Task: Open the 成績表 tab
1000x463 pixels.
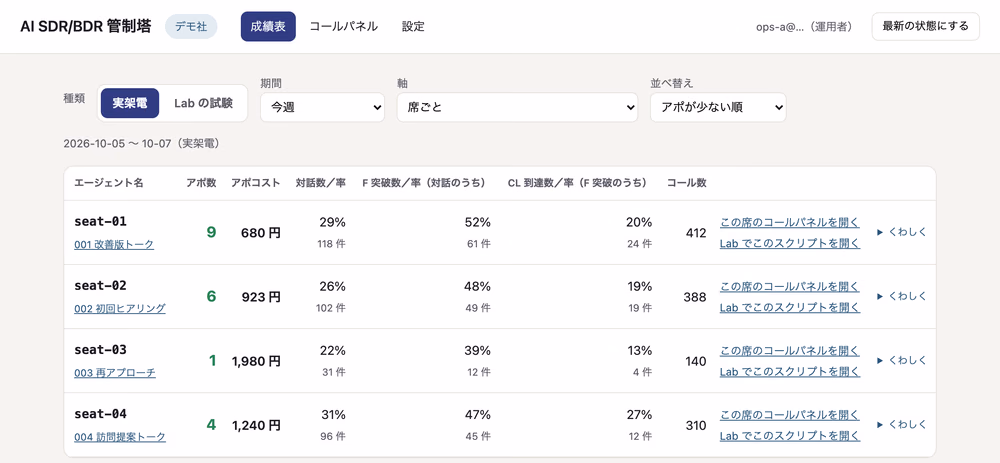Action: (268, 27)
